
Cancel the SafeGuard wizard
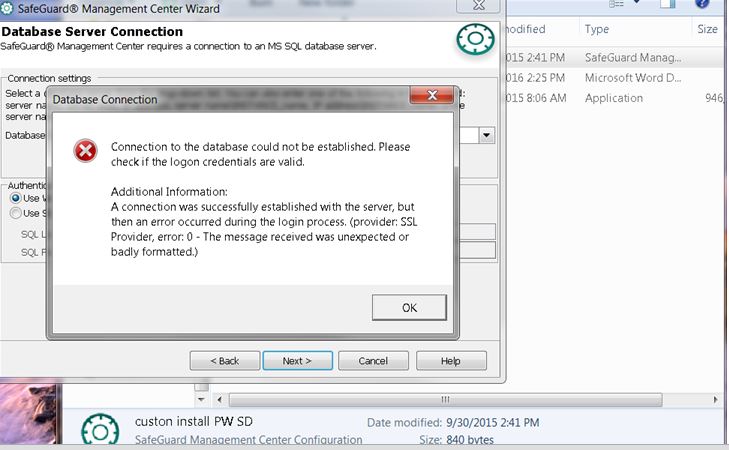click(x=373, y=361)
